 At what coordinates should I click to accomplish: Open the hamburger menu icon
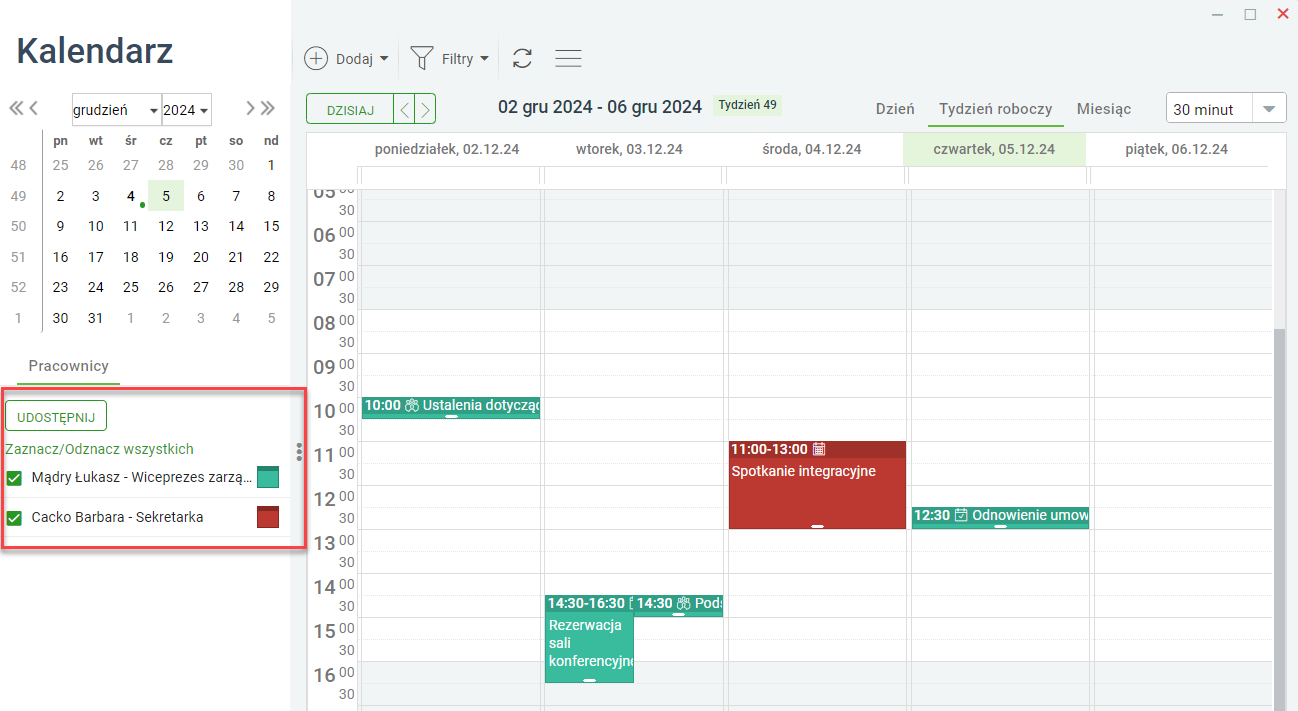568,59
